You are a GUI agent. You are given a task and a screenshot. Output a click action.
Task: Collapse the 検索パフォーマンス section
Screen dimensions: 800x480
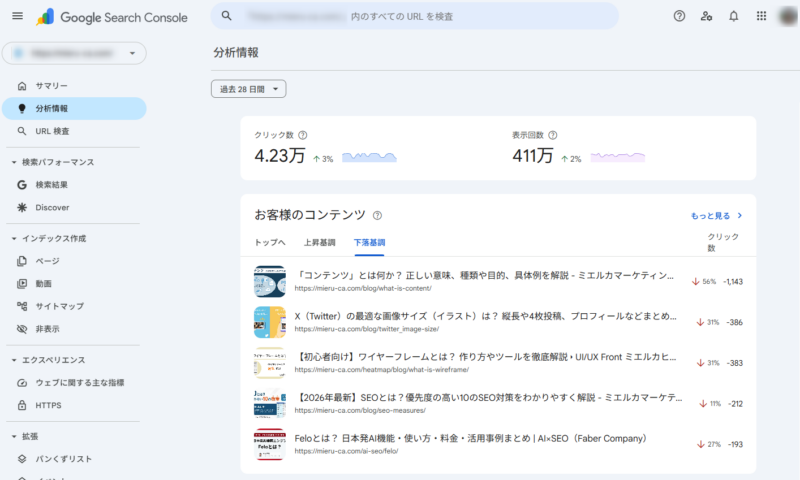click(x=14, y=162)
